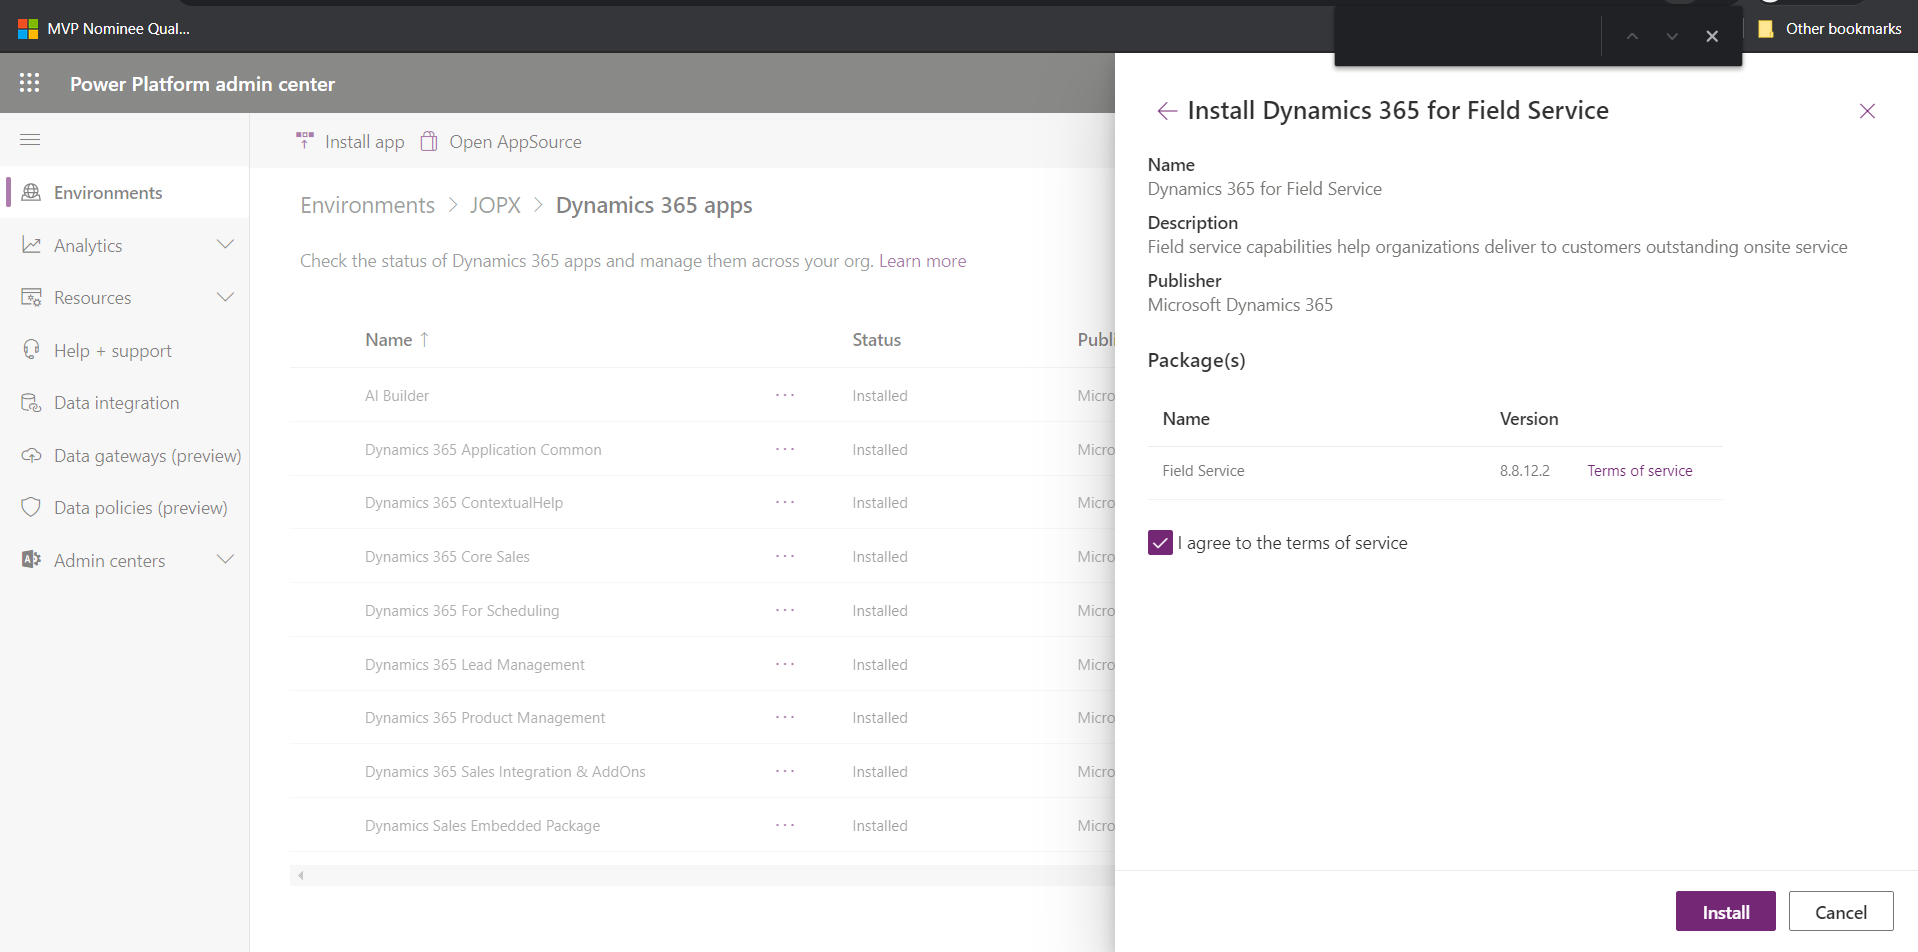
Task: Go to Environments breadcrumb
Action: 367,205
